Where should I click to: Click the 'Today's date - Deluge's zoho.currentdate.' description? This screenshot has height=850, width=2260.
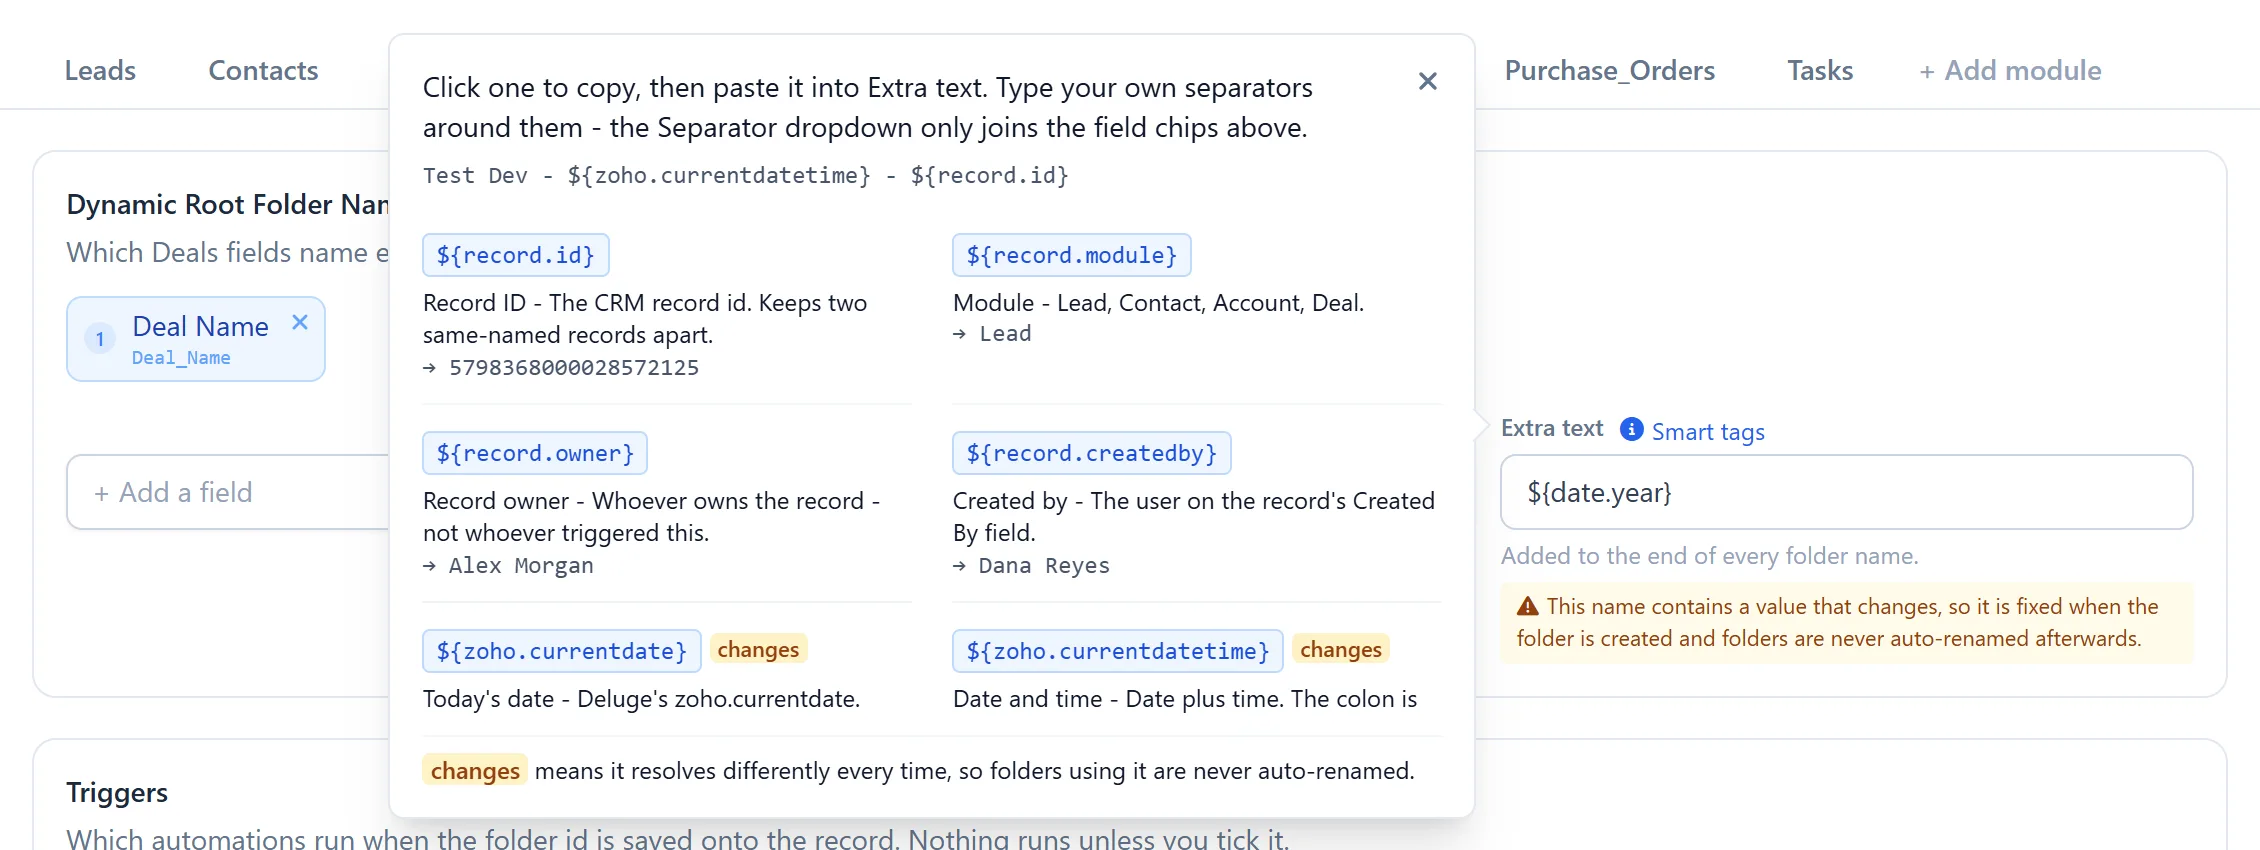tap(641, 698)
